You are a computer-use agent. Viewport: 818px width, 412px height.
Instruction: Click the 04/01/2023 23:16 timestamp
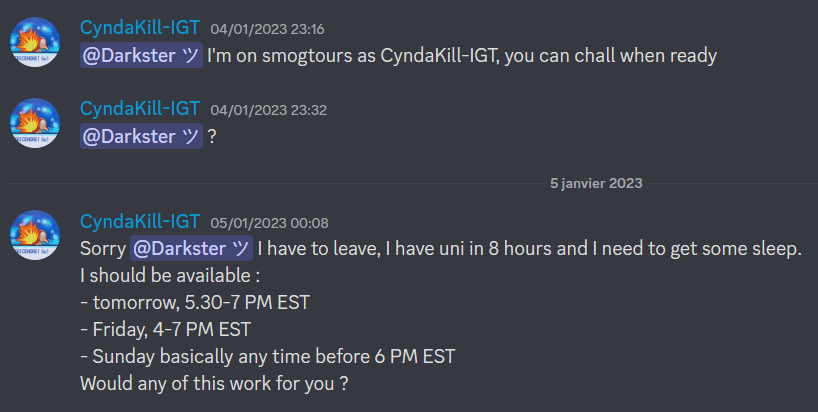[x=267, y=29]
